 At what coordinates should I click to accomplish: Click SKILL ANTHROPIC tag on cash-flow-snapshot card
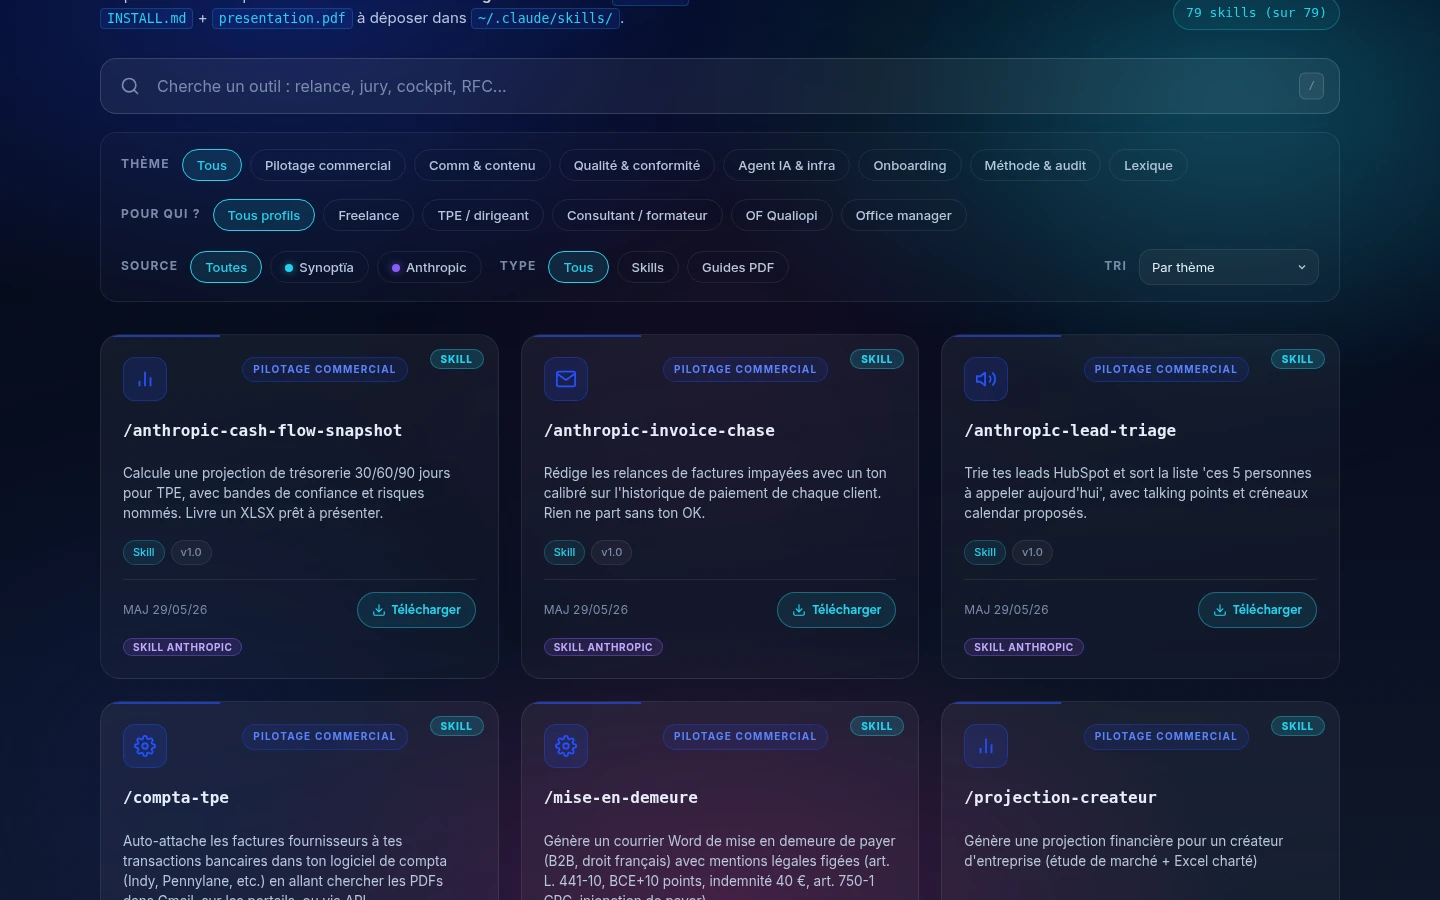(x=182, y=647)
